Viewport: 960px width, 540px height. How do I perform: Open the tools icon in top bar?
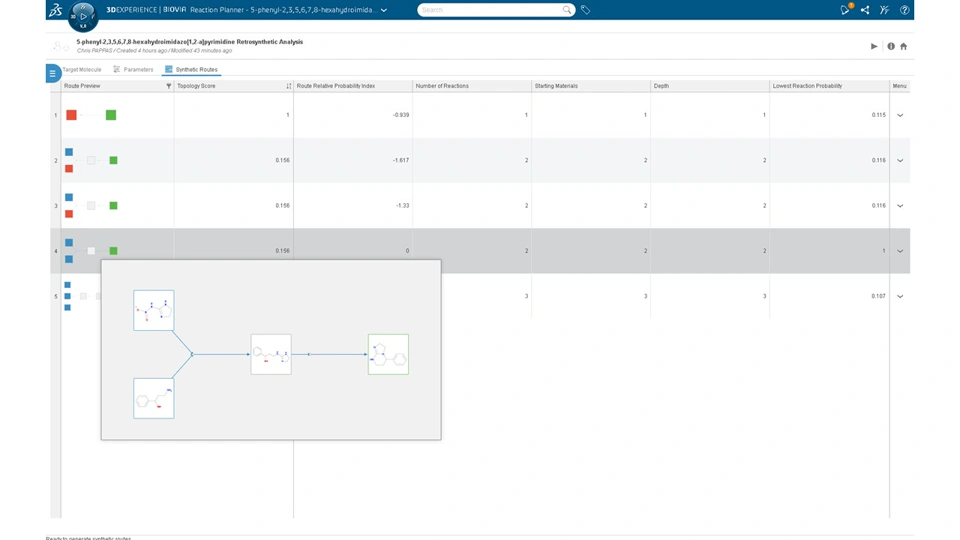[884, 10]
